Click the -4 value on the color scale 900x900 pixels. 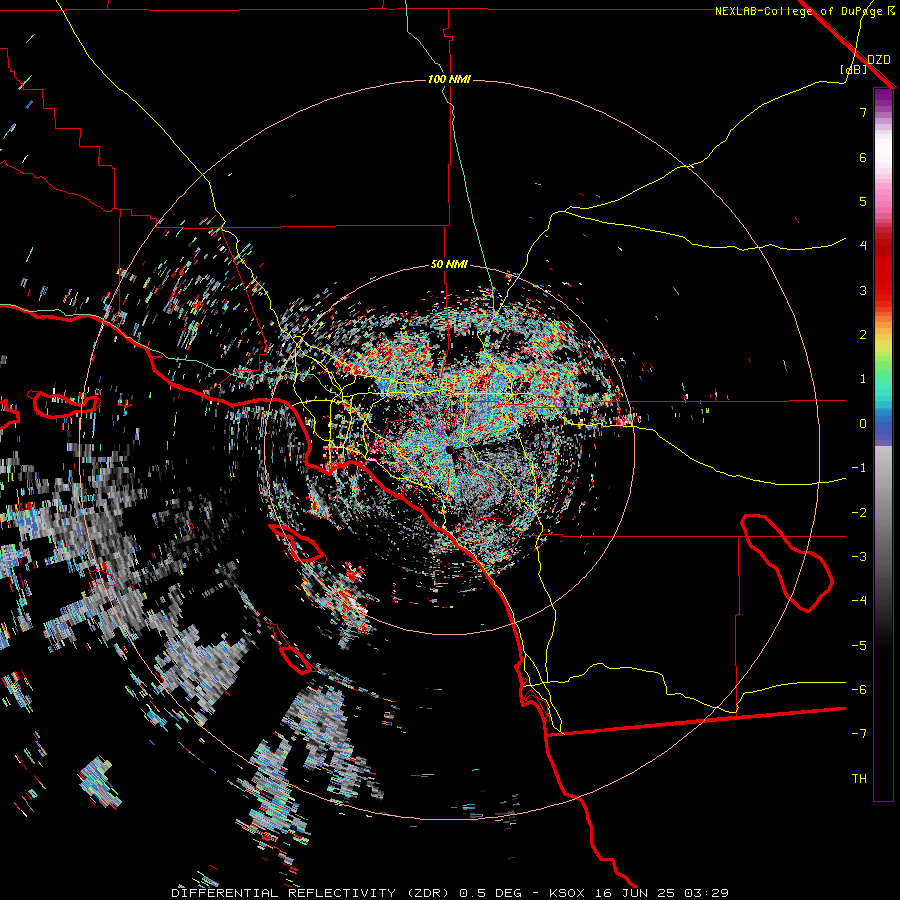click(x=859, y=601)
